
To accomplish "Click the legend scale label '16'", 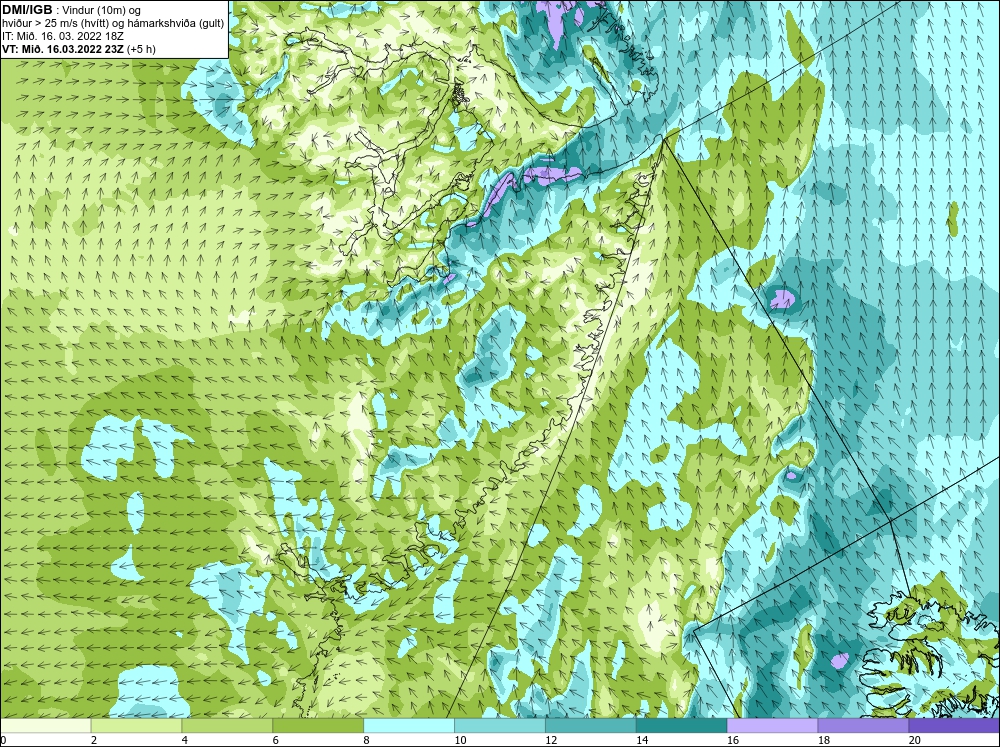I will point(733,740).
